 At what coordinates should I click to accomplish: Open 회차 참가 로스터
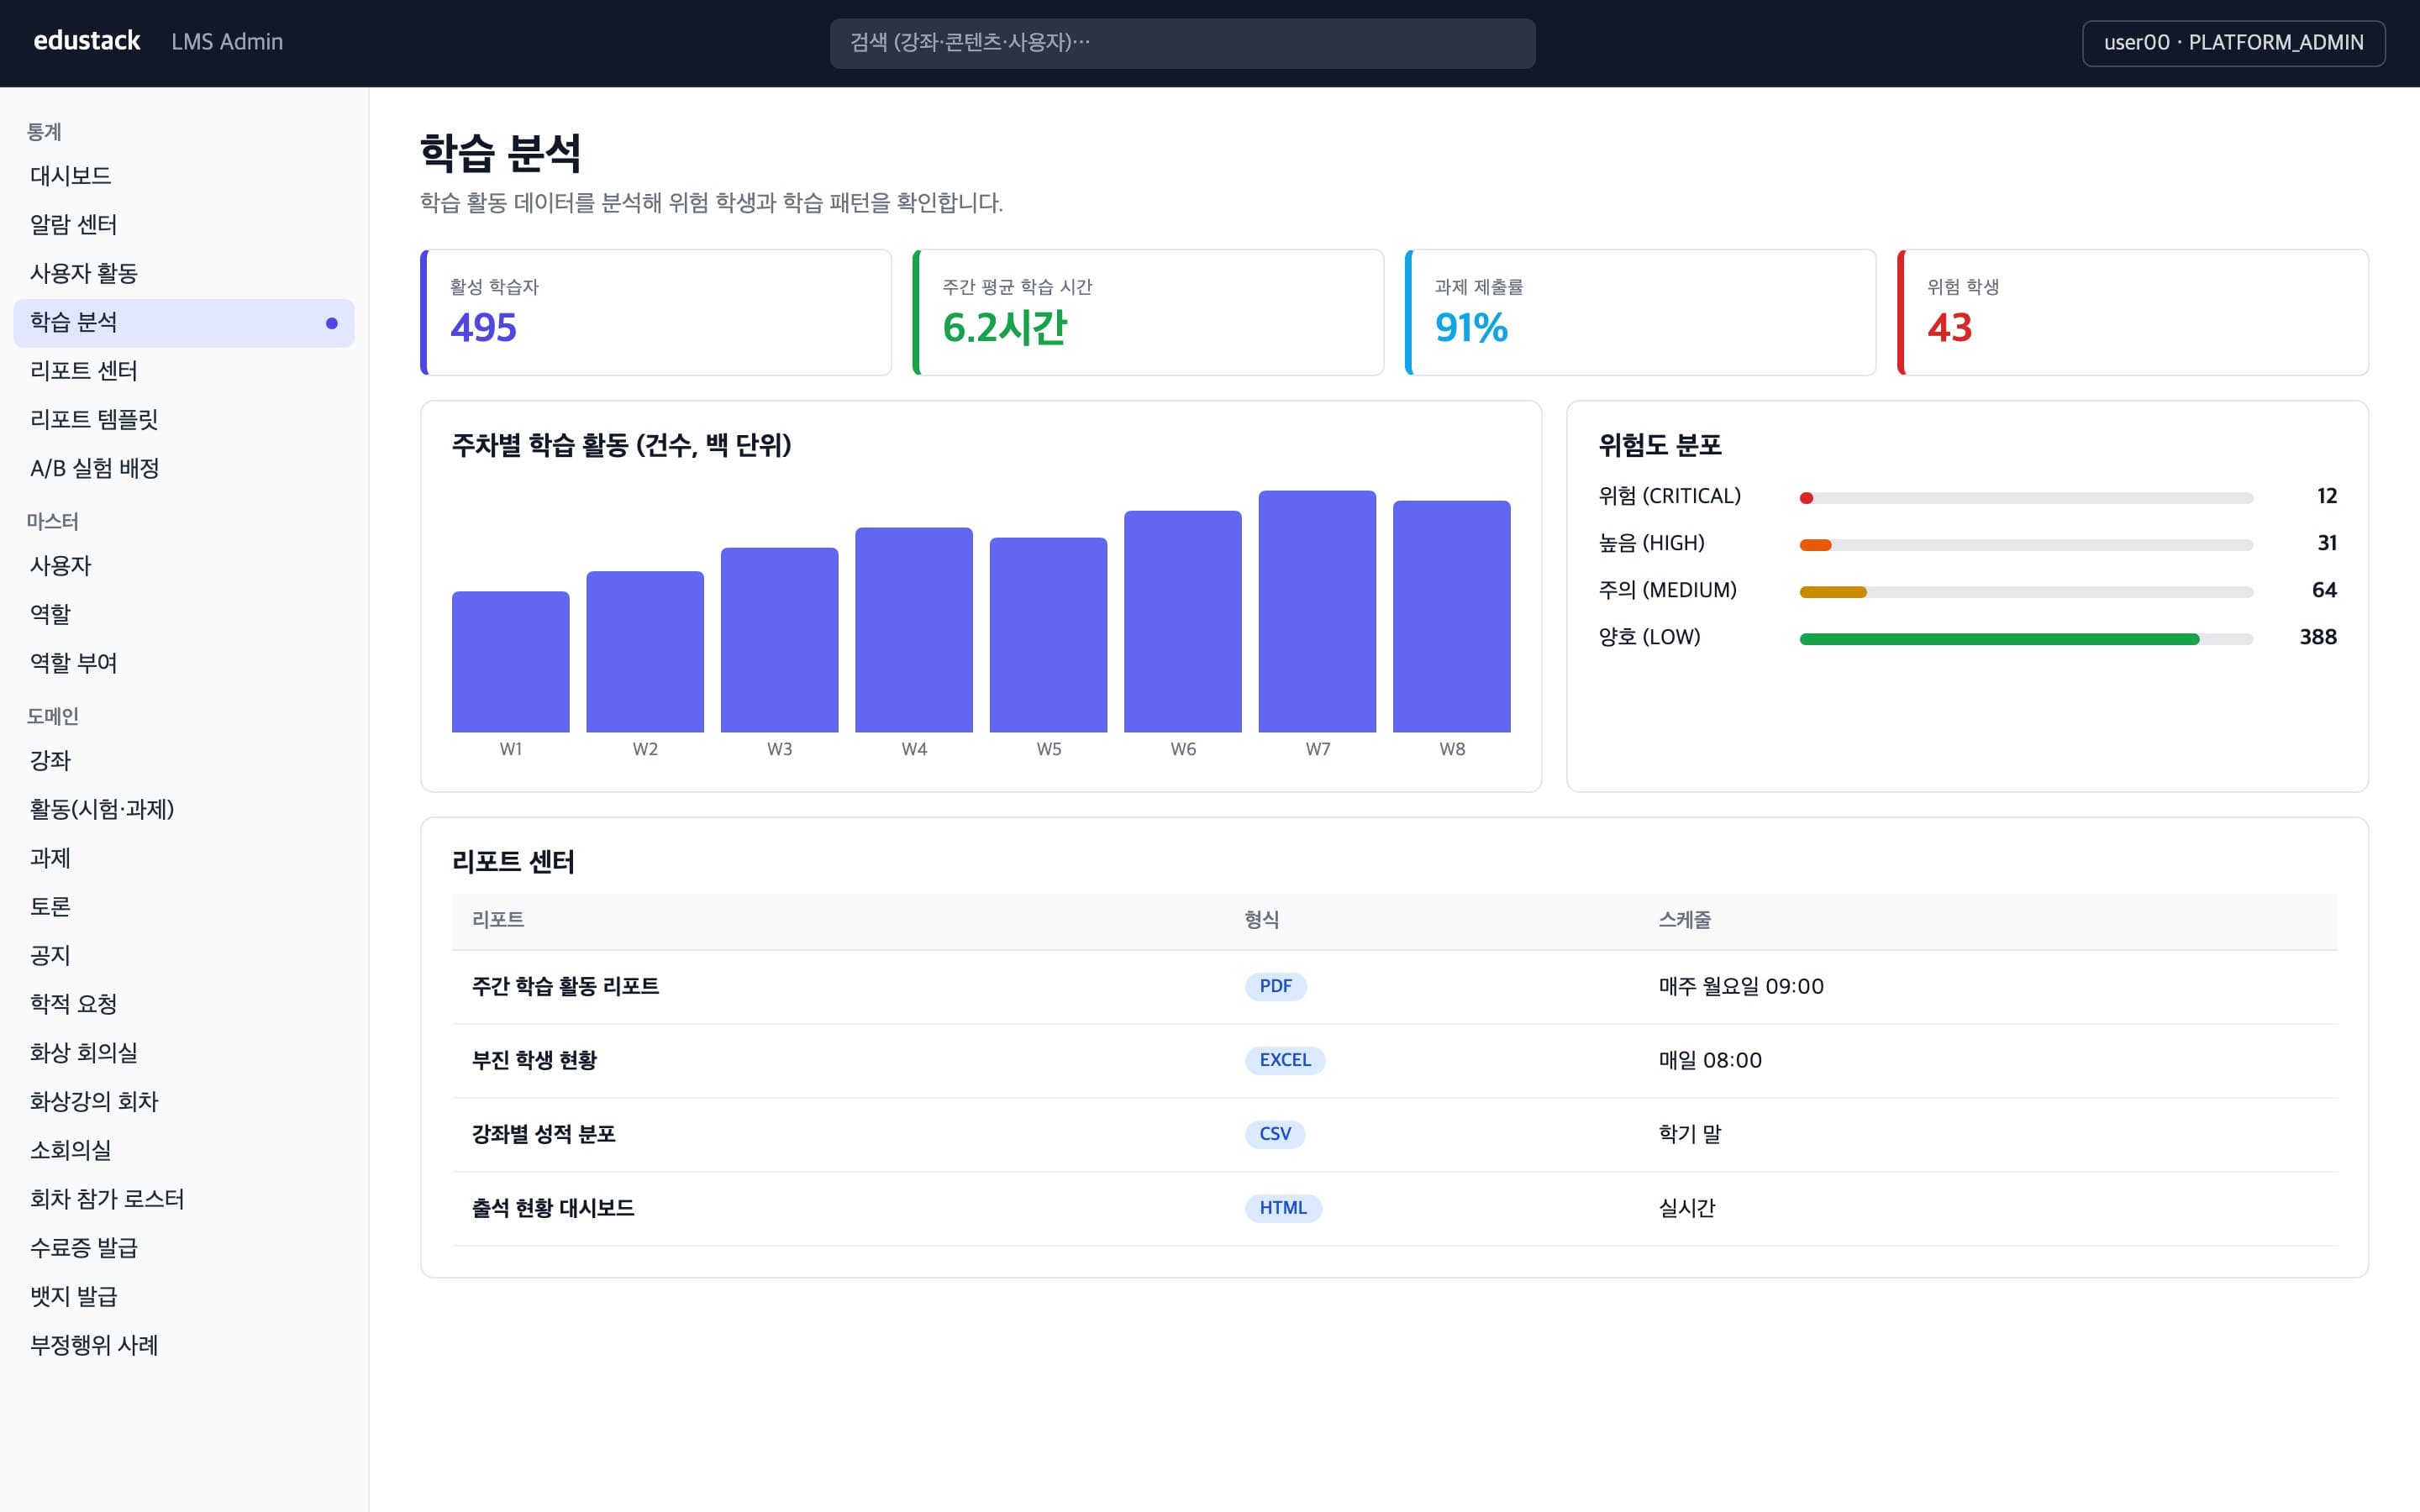tap(184, 1199)
